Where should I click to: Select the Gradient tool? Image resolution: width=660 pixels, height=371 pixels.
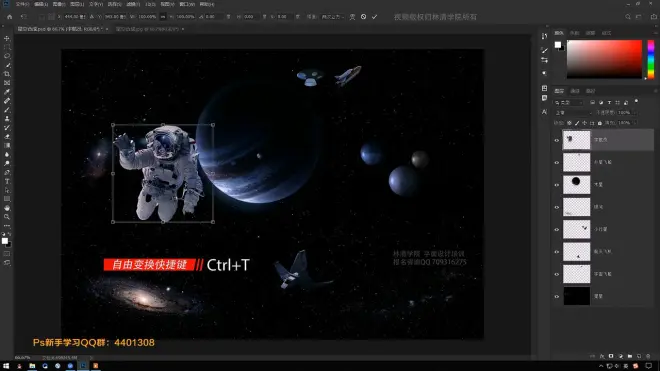7,145
